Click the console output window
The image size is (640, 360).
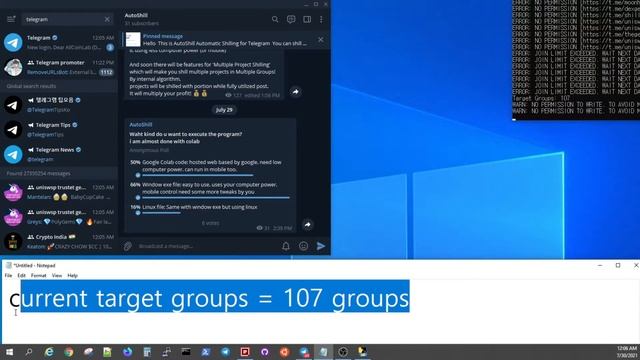pyautogui.click(x=576, y=60)
